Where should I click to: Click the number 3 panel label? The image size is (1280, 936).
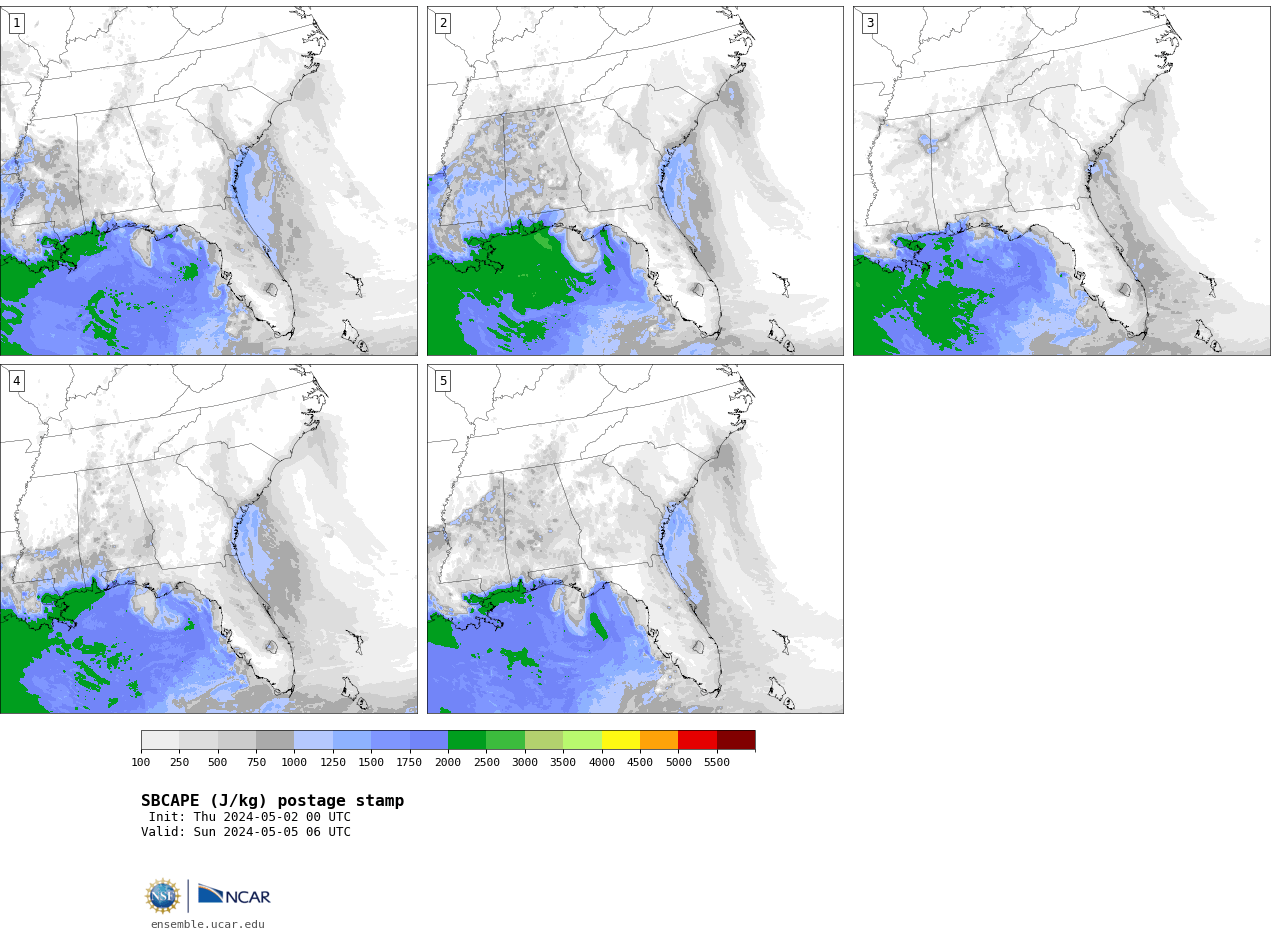pyautogui.click(x=870, y=23)
